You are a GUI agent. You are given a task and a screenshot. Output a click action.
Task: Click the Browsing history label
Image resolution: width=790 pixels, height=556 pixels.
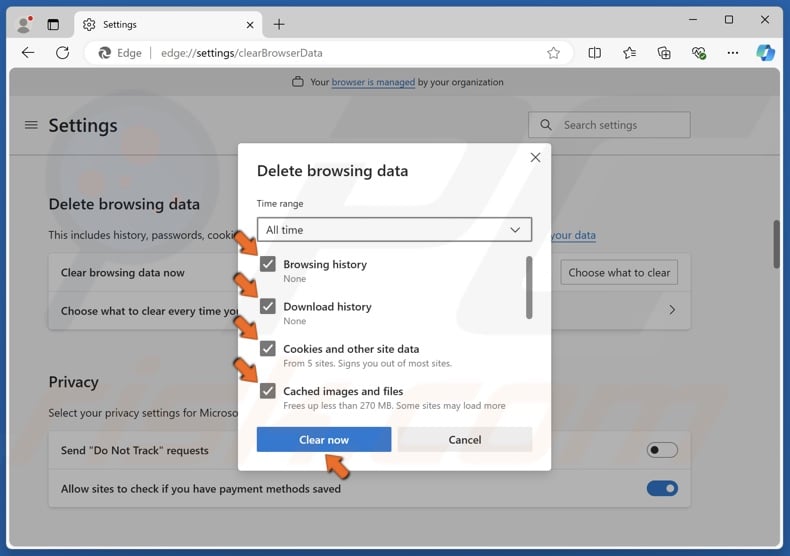tap(325, 264)
